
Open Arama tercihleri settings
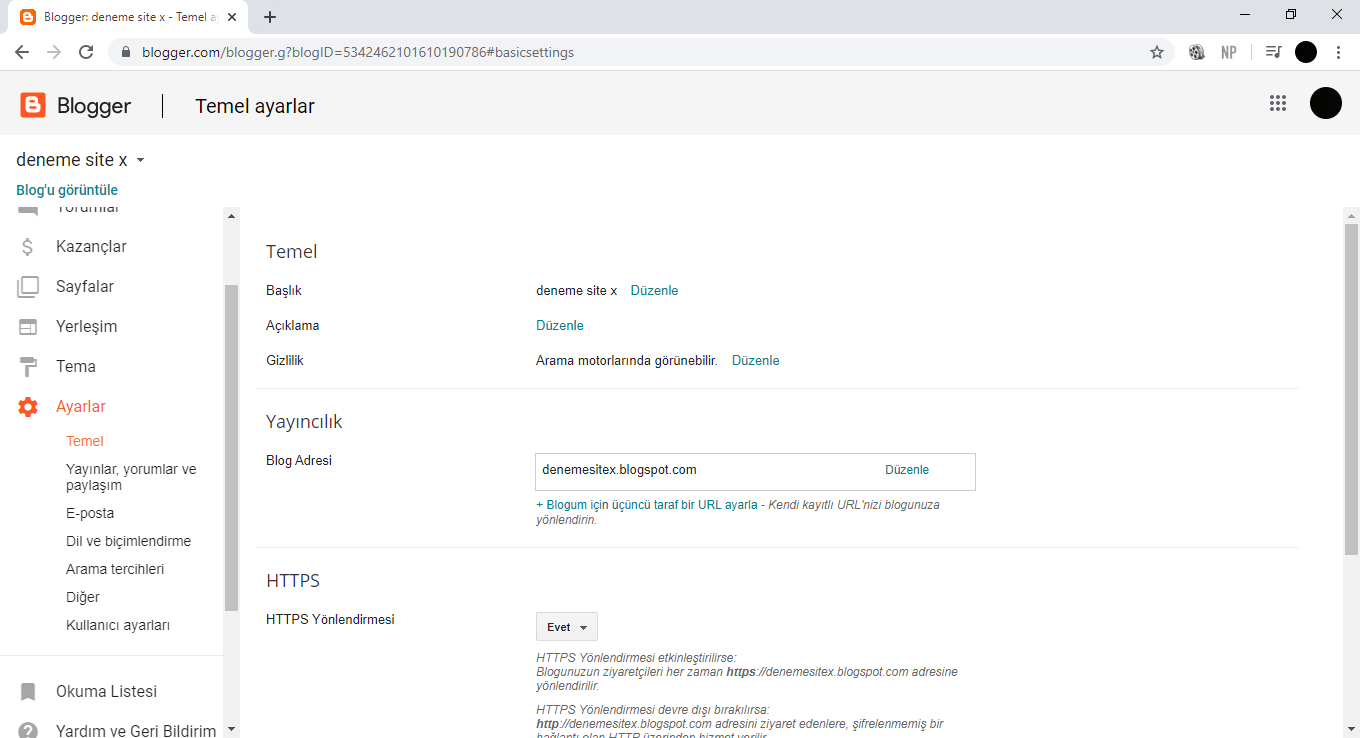115,569
